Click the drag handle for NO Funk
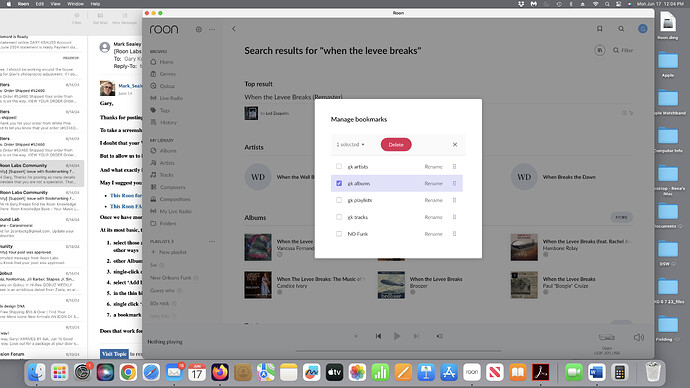Screen dimensions: 690x388 tap(454, 234)
